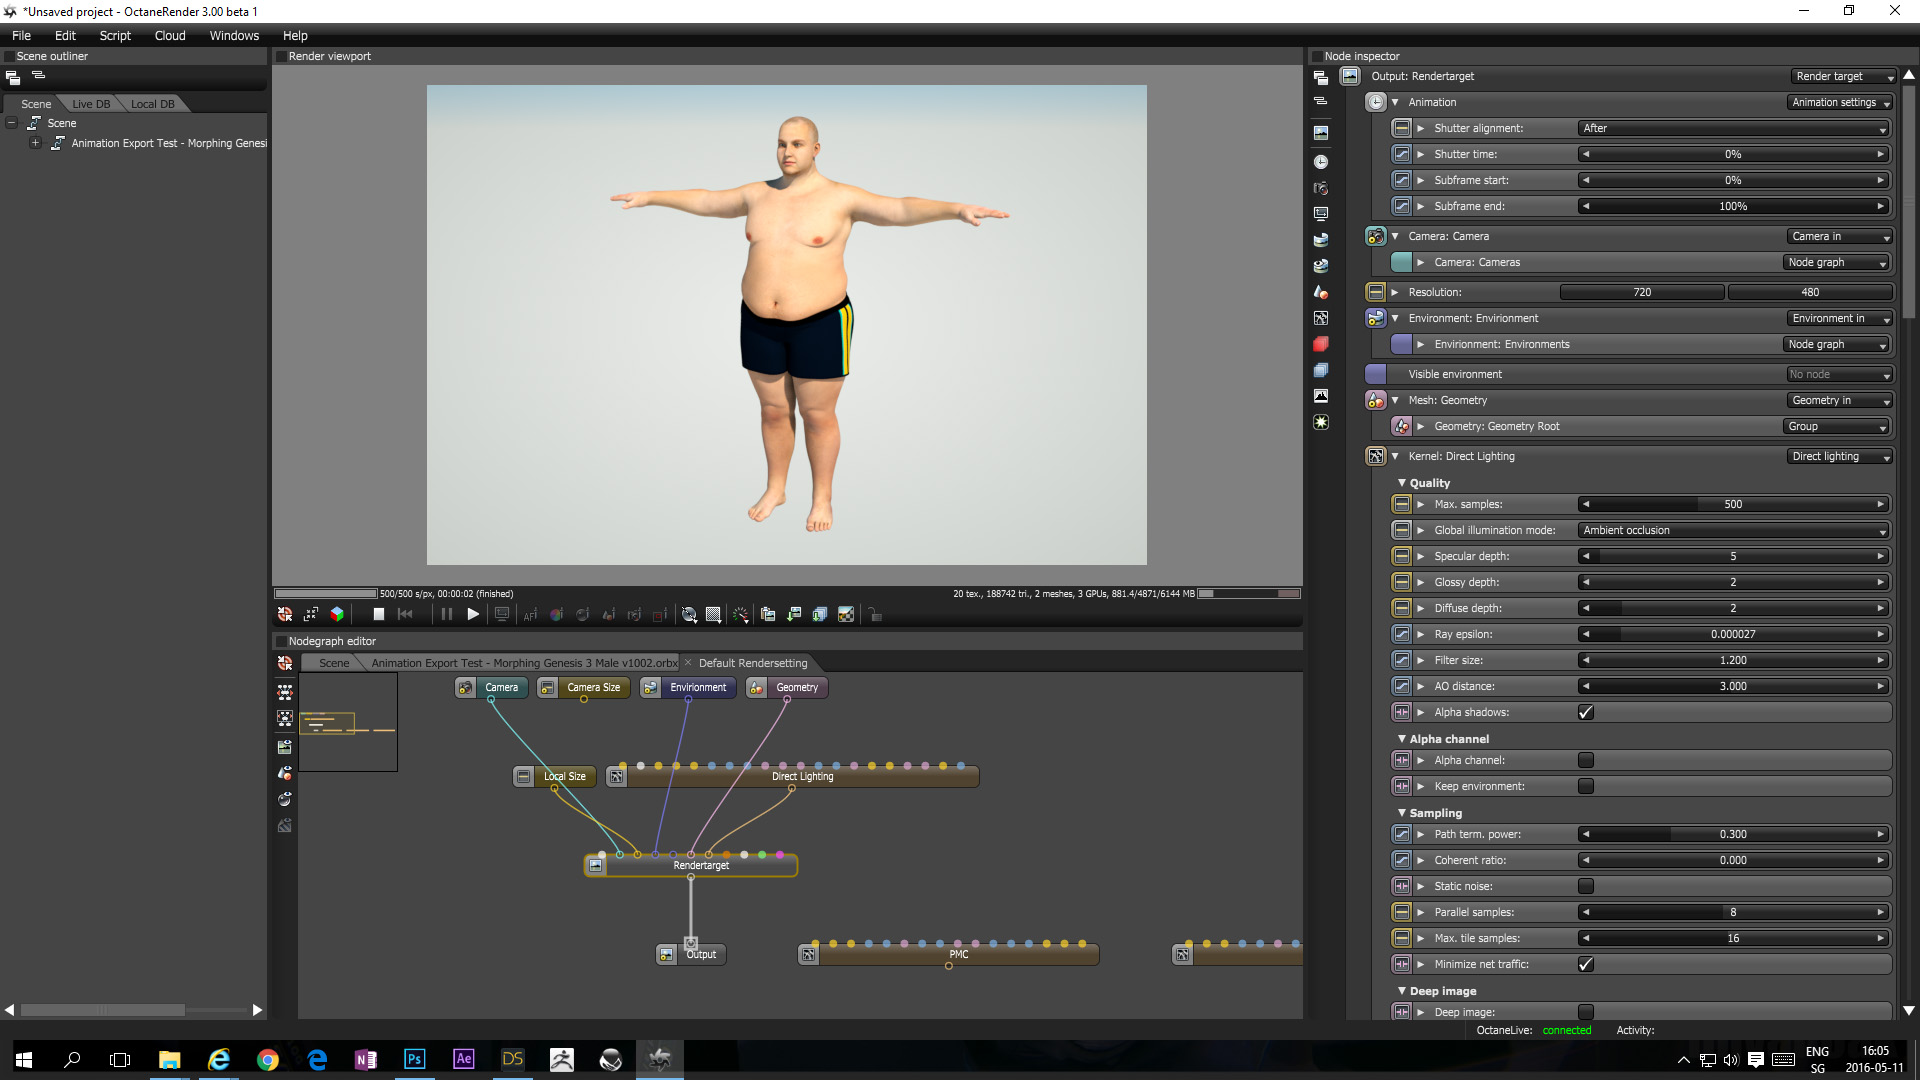This screenshot has height=1080, width=1920.
Task: Enable the Alpha channel checkbox
Action: [1586, 761]
